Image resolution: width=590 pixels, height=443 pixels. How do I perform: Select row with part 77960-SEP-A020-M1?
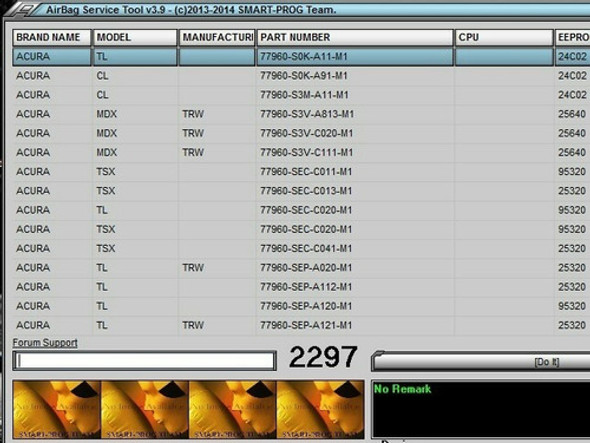(301, 268)
